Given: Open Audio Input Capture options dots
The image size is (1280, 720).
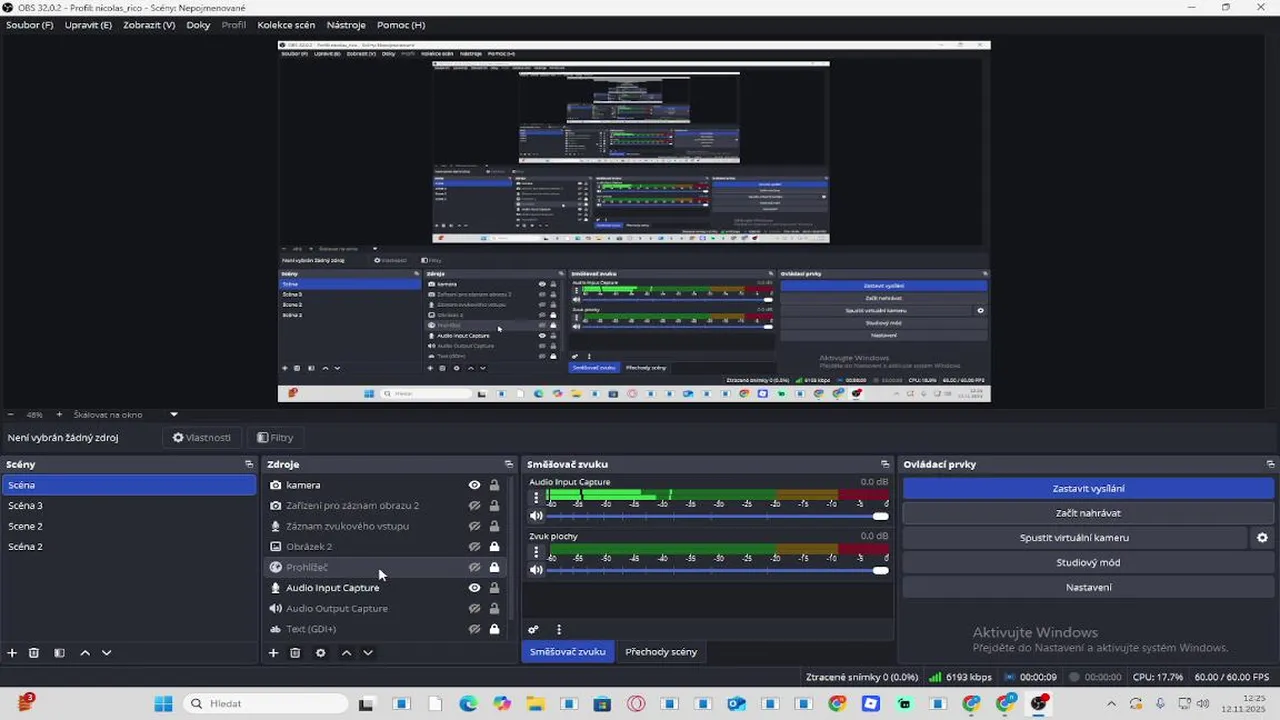Looking at the screenshot, I should 536,497.
